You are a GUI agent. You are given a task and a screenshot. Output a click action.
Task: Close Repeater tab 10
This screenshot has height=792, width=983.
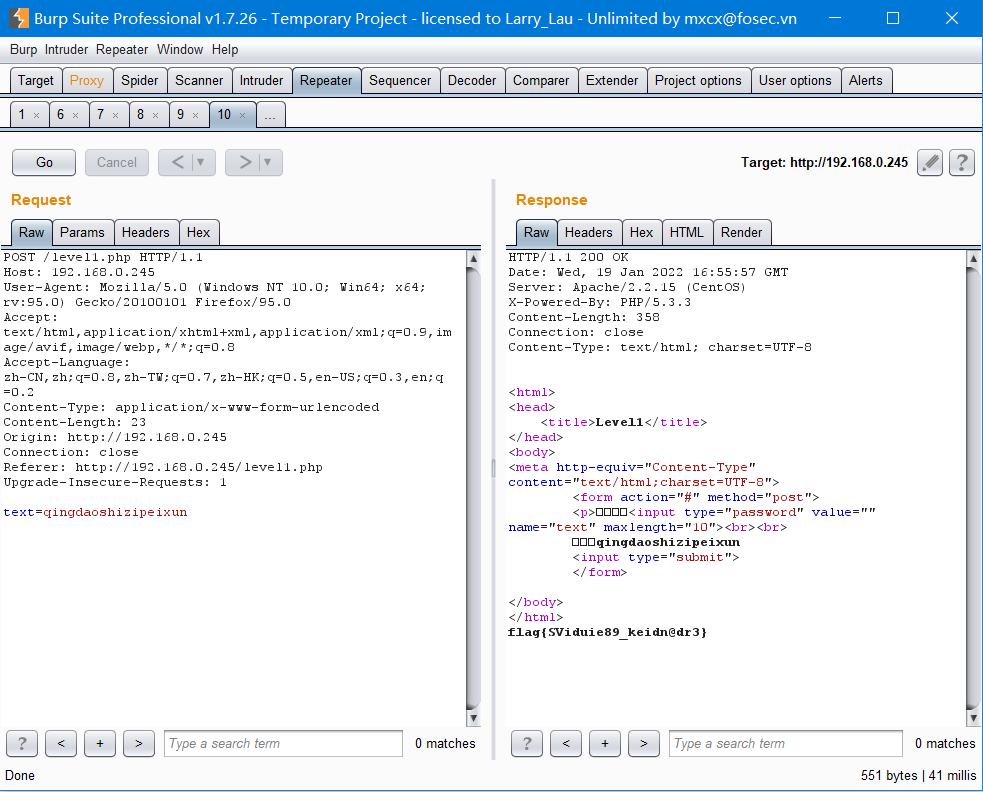(x=242, y=116)
